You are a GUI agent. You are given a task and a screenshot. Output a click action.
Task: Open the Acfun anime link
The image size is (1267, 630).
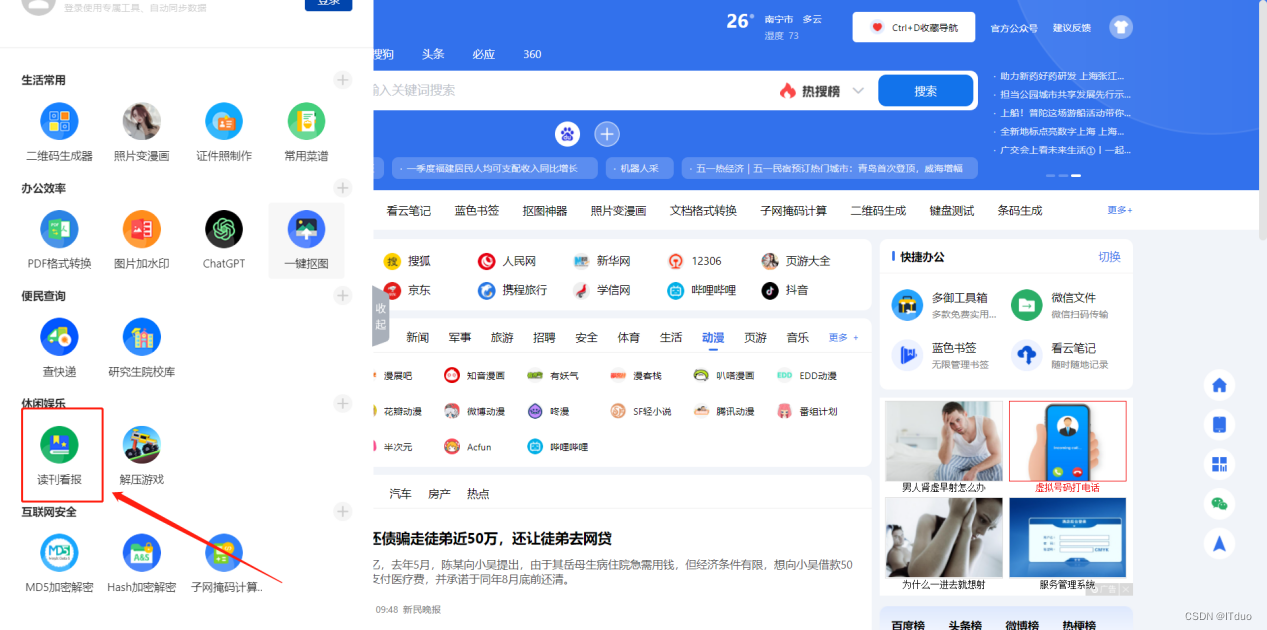tap(468, 447)
